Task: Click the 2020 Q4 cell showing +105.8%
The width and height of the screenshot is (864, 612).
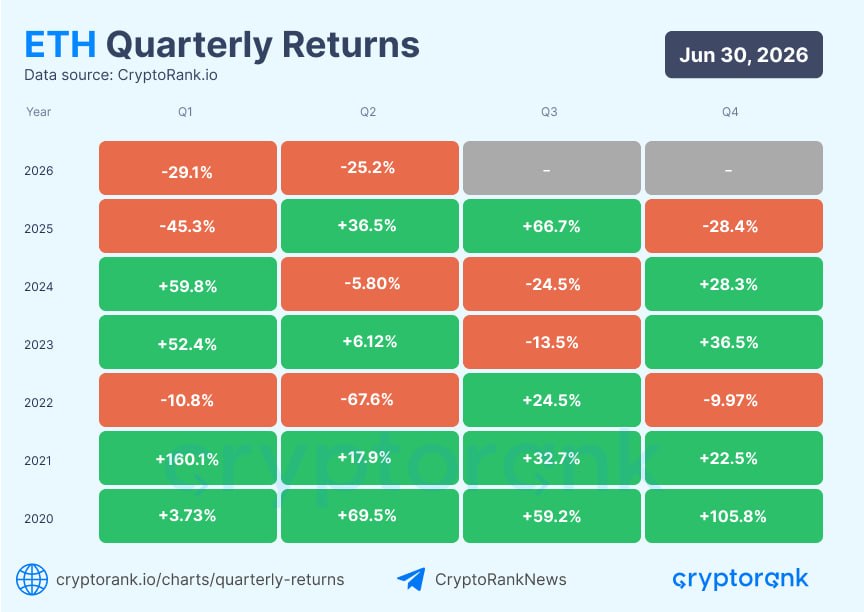Action: coord(733,516)
